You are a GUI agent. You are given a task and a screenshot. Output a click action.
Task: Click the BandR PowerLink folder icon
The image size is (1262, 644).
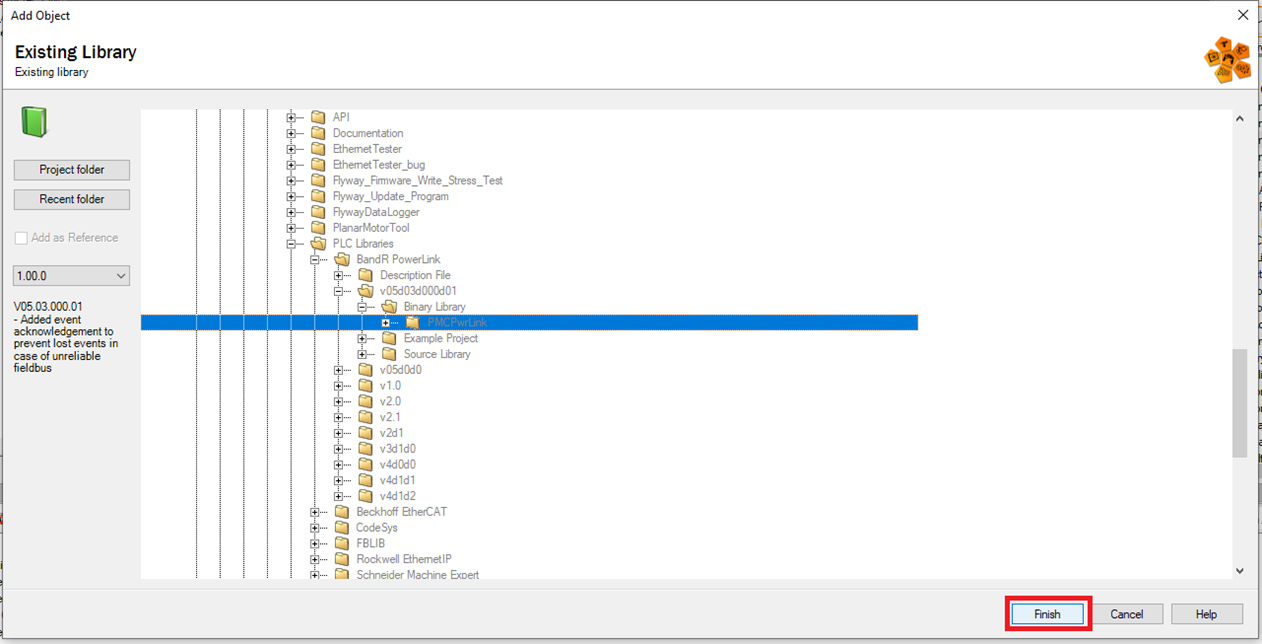[342, 260]
